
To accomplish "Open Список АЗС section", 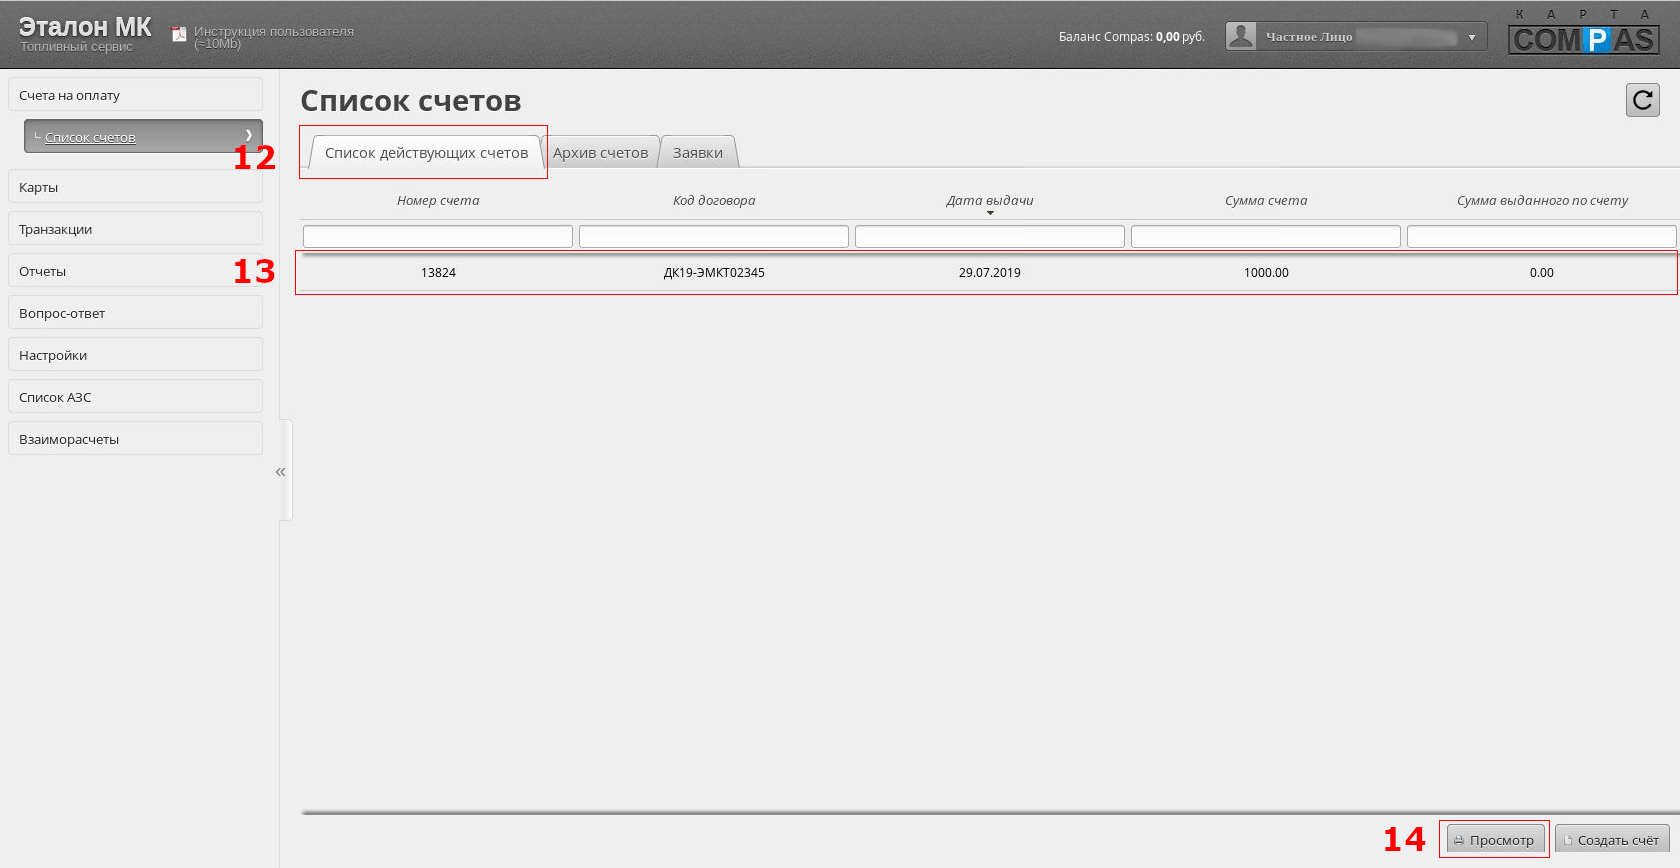I will click(x=135, y=397).
